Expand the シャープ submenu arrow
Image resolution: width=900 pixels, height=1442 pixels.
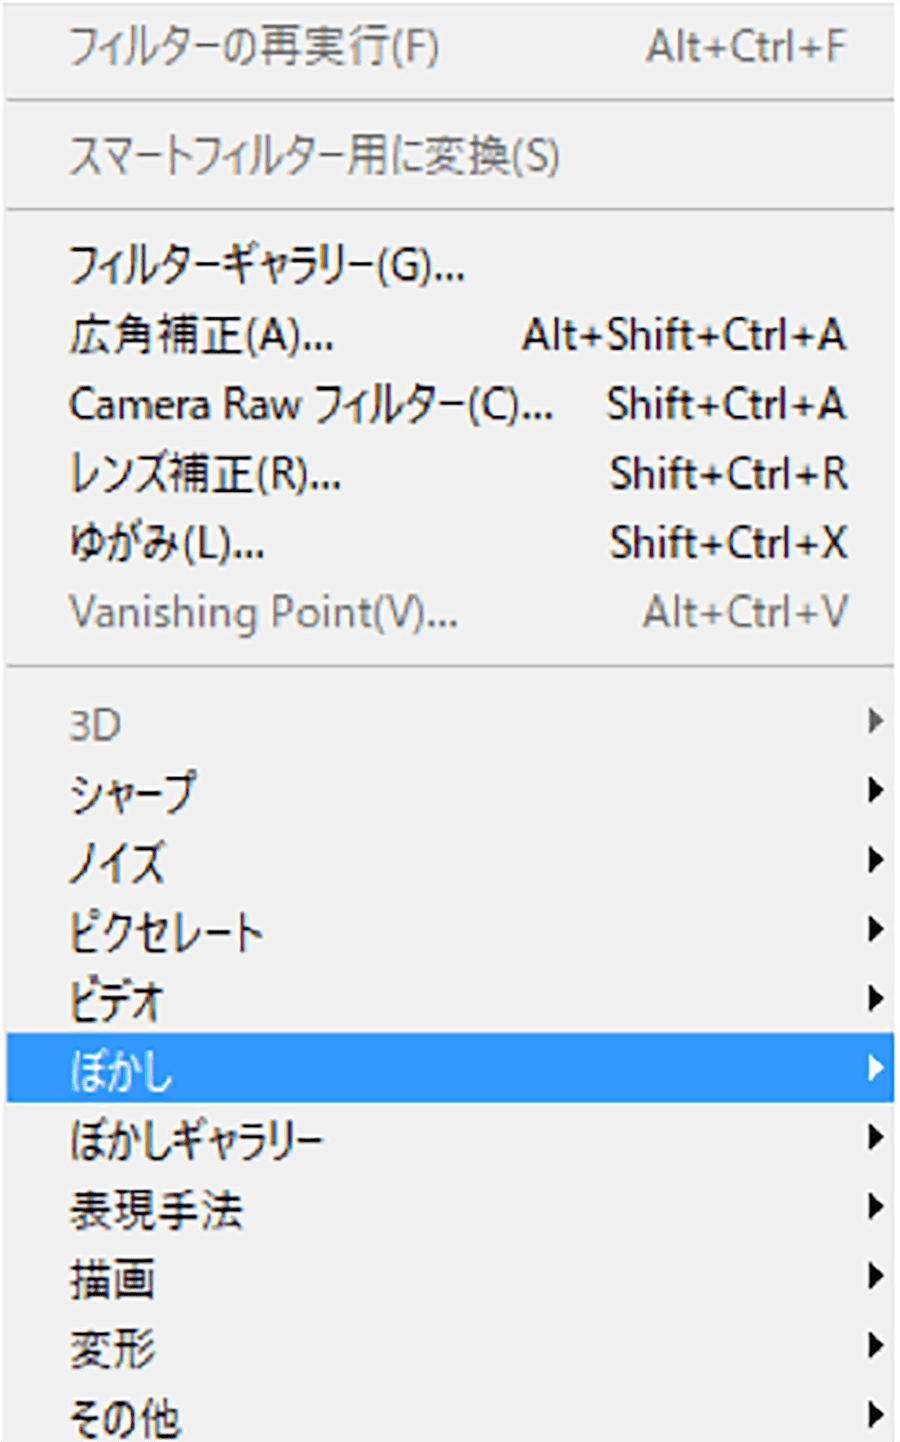875,791
